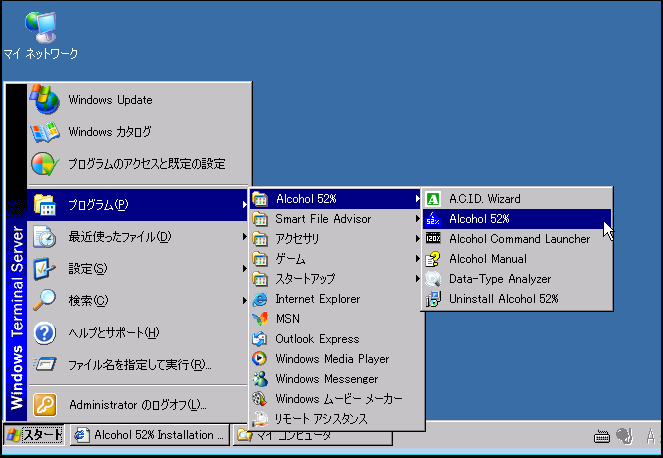The image size is (663, 458).
Task: Click the Run dialog icon
Action: pyautogui.click(x=45, y=364)
